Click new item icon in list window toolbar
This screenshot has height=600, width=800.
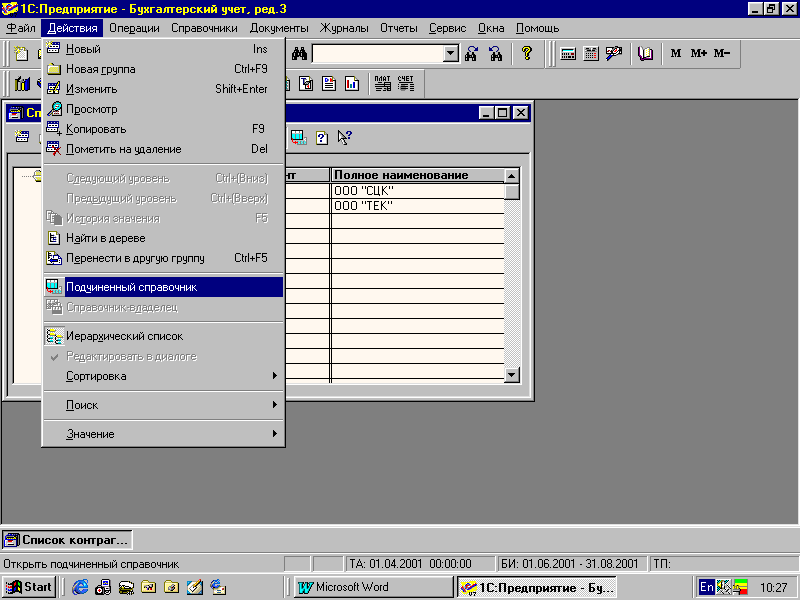[x=22, y=137]
